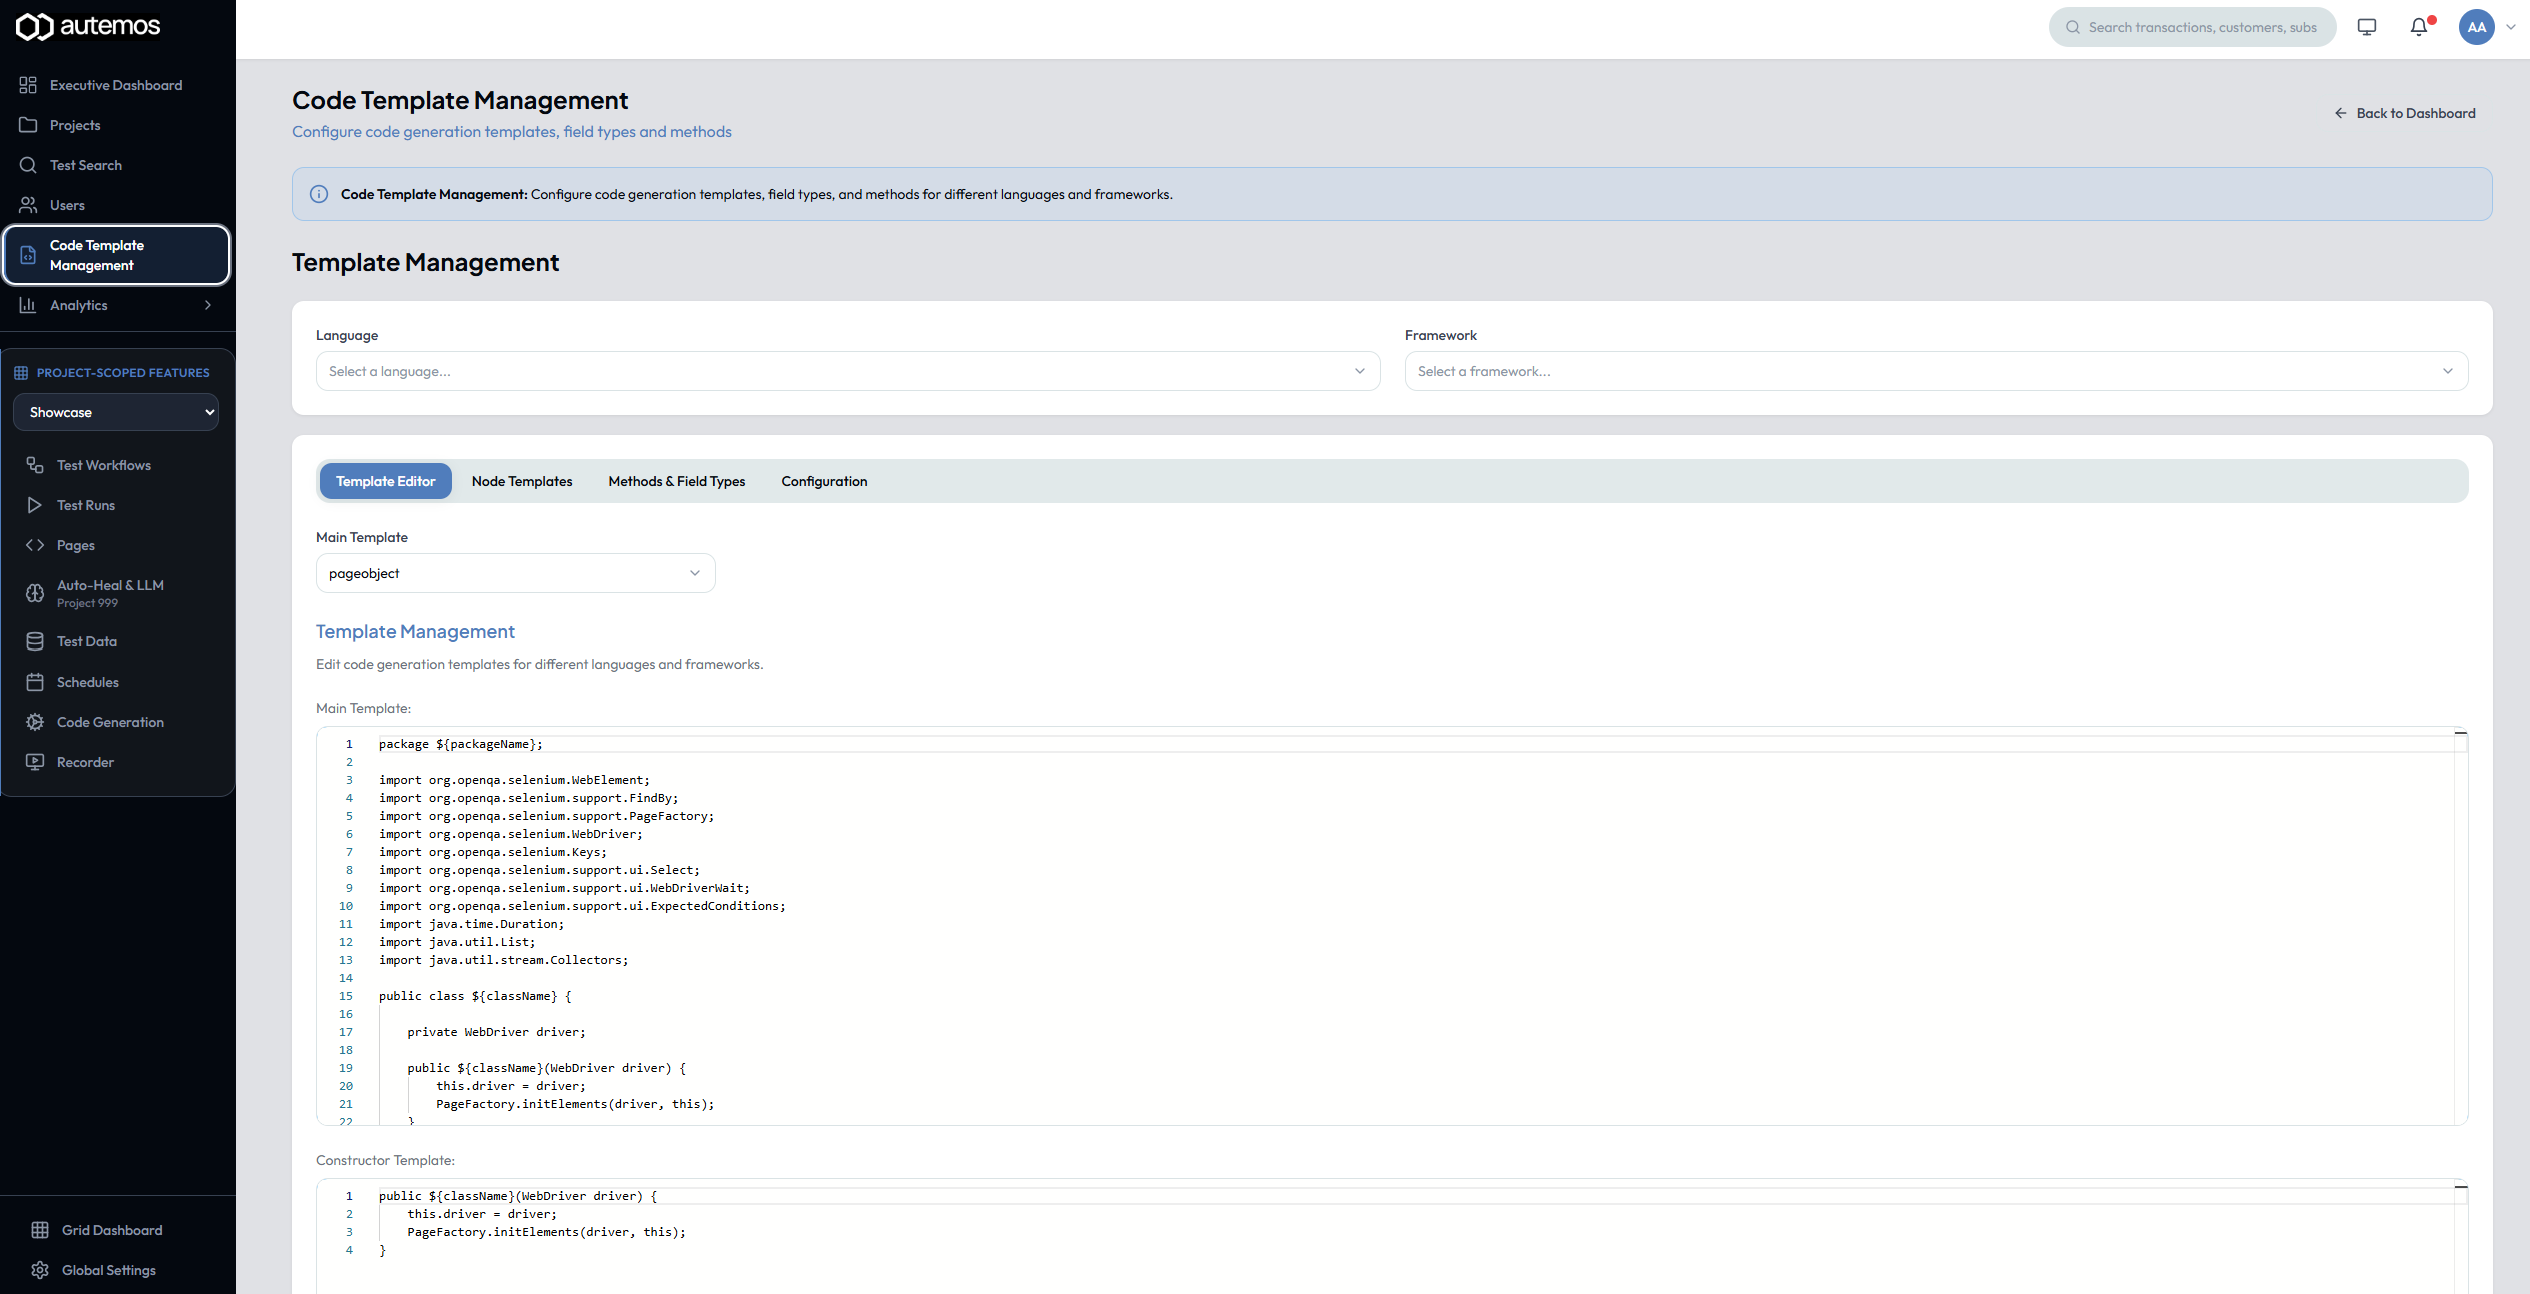This screenshot has width=2530, height=1294.
Task: Expand the Analytics submenu chevron
Action: click(208, 305)
